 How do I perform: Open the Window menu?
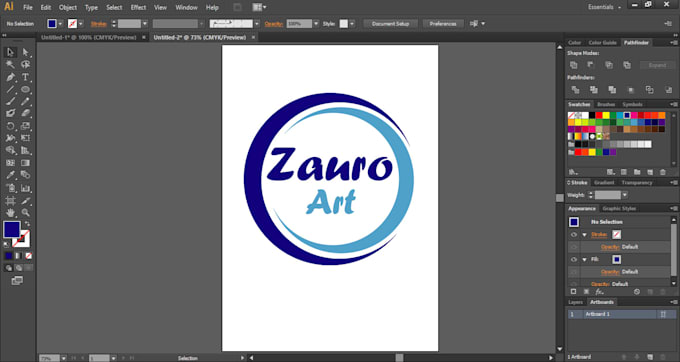(x=185, y=7)
